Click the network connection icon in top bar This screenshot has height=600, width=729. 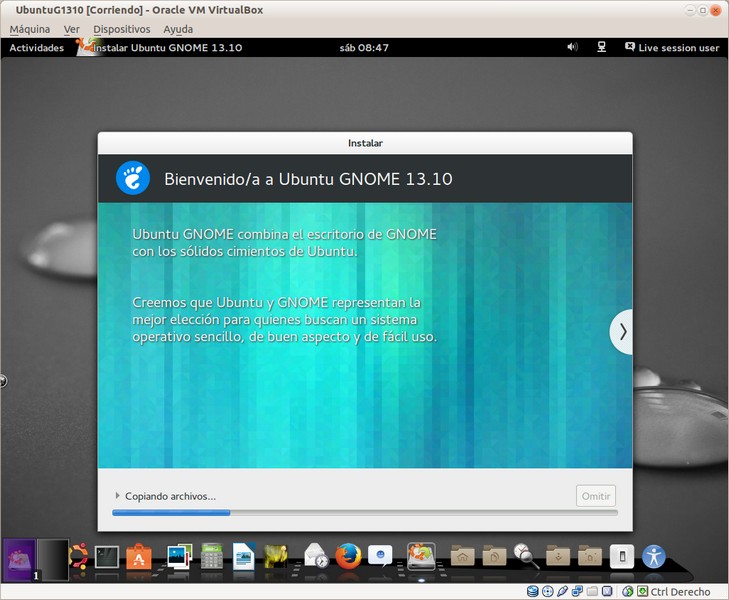602,47
